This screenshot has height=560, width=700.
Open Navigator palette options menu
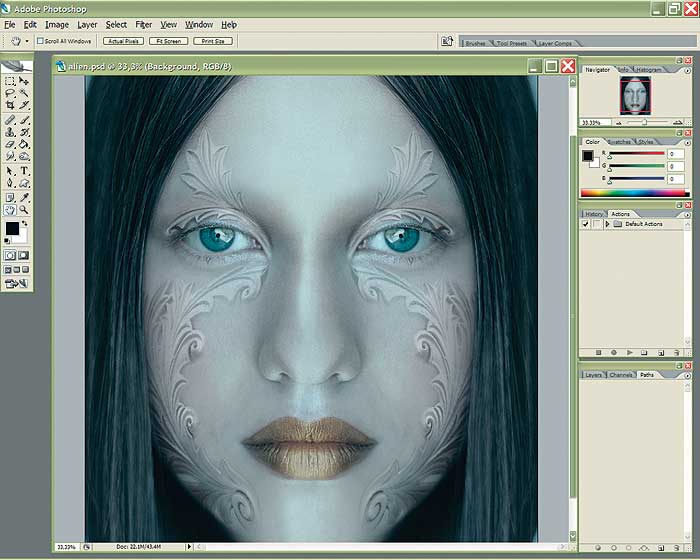[688, 70]
